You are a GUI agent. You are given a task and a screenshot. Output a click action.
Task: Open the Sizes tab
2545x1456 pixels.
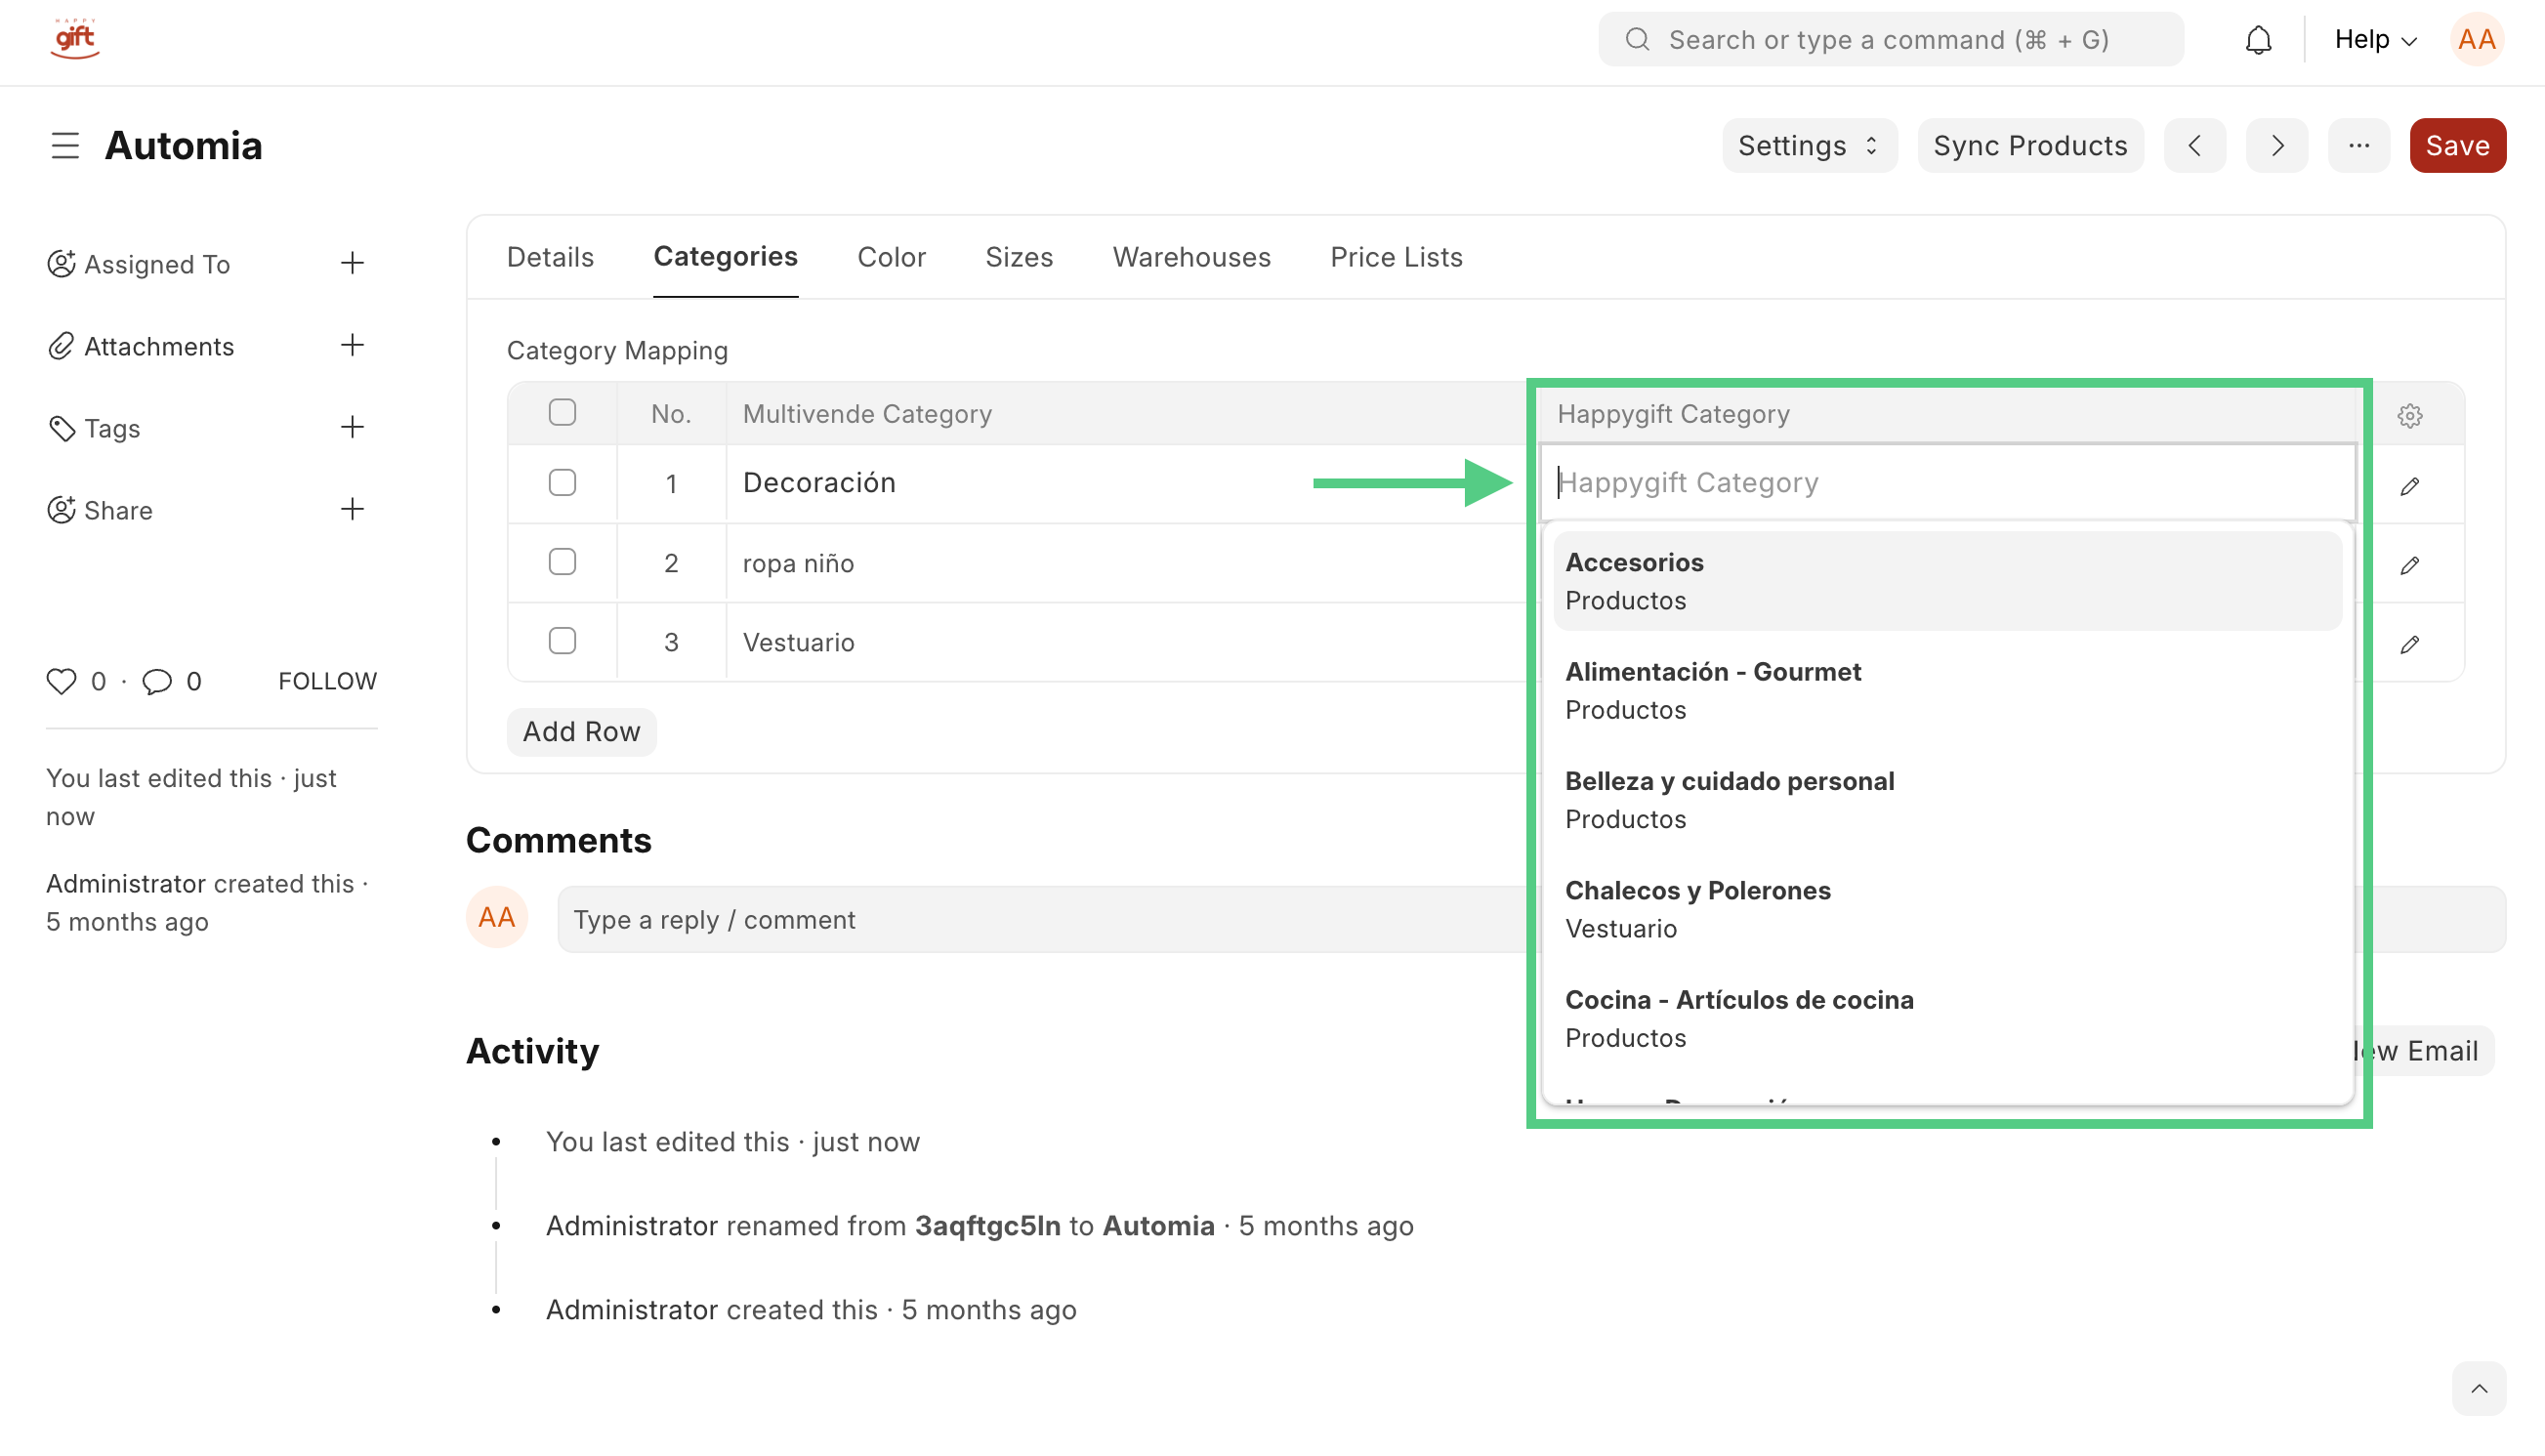tap(1019, 258)
